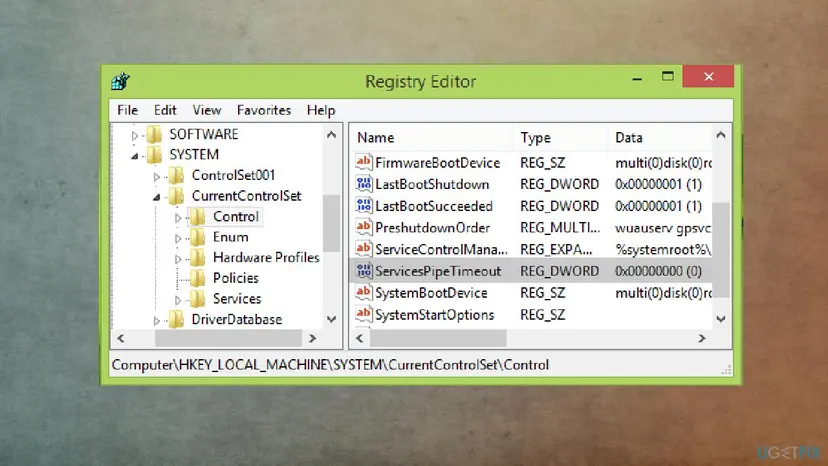Click the SystemStartOptions string icon
828x466 pixels.
click(363, 314)
